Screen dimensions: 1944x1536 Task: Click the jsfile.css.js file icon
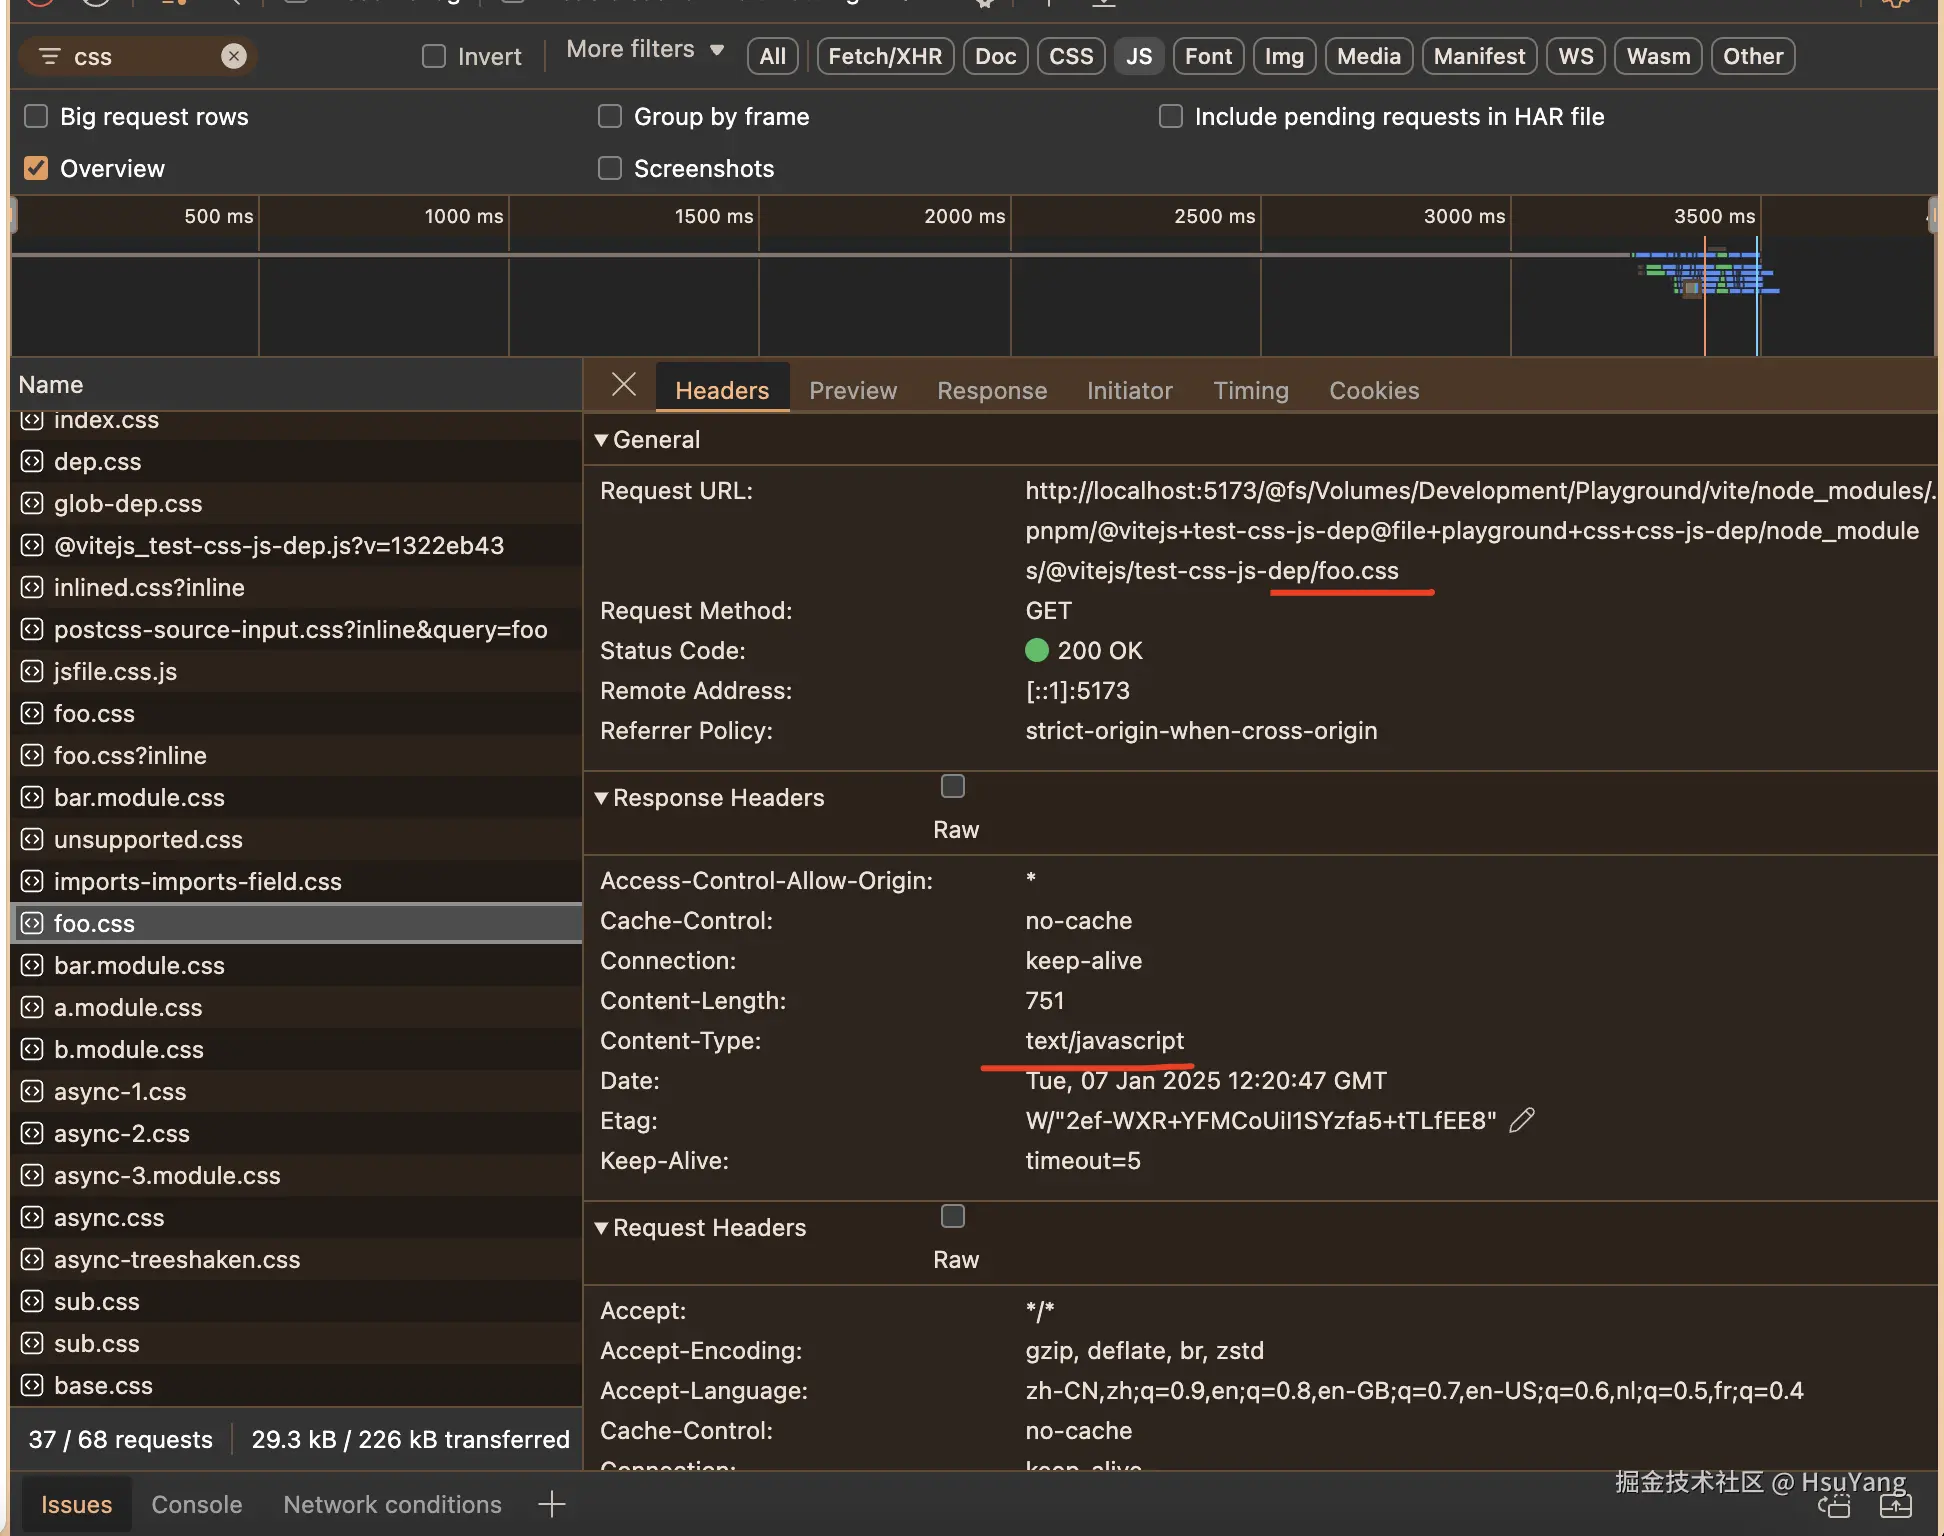tap(32, 671)
